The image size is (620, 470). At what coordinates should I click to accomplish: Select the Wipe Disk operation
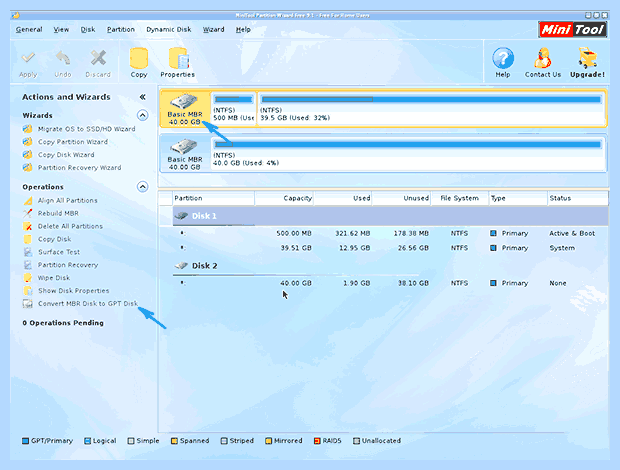tap(54, 278)
